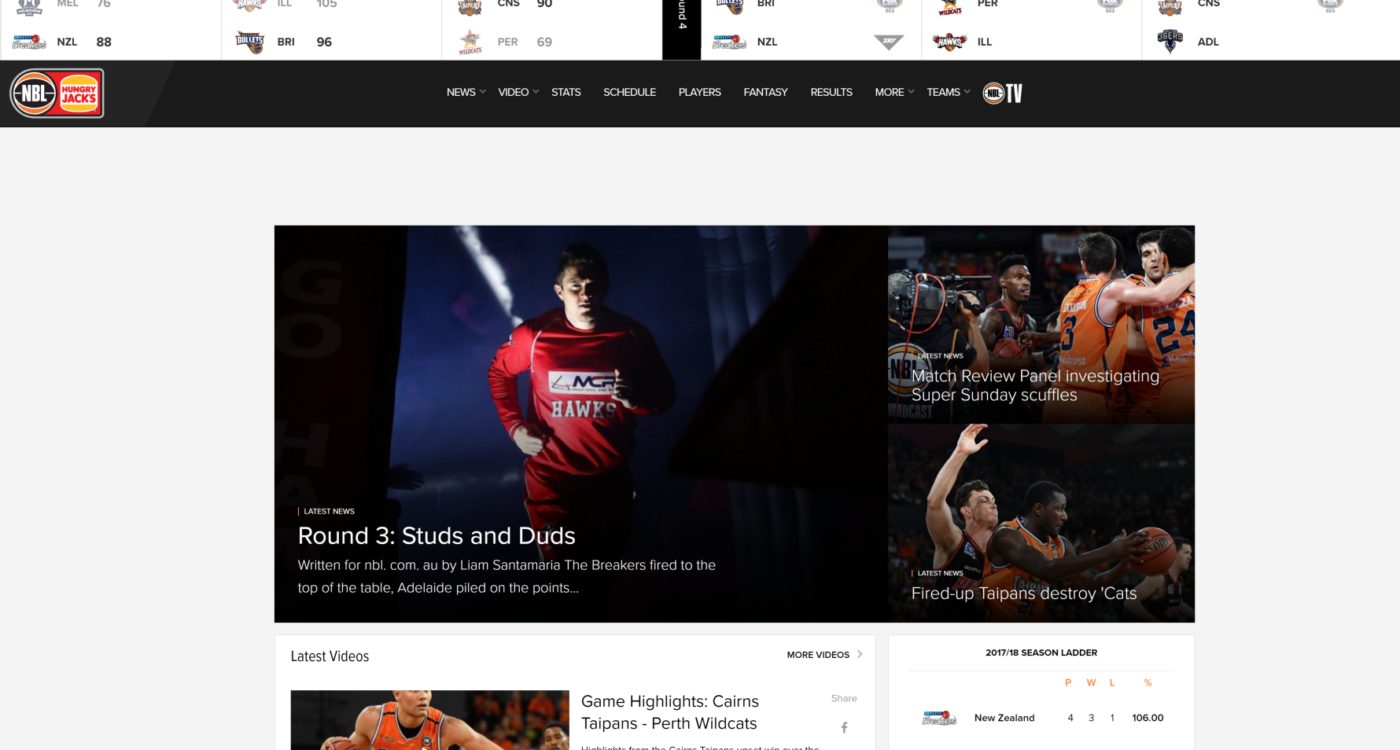Click the Hawks player hero image
The width and height of the screenshot is (1400, 750).
pos(581,423)
